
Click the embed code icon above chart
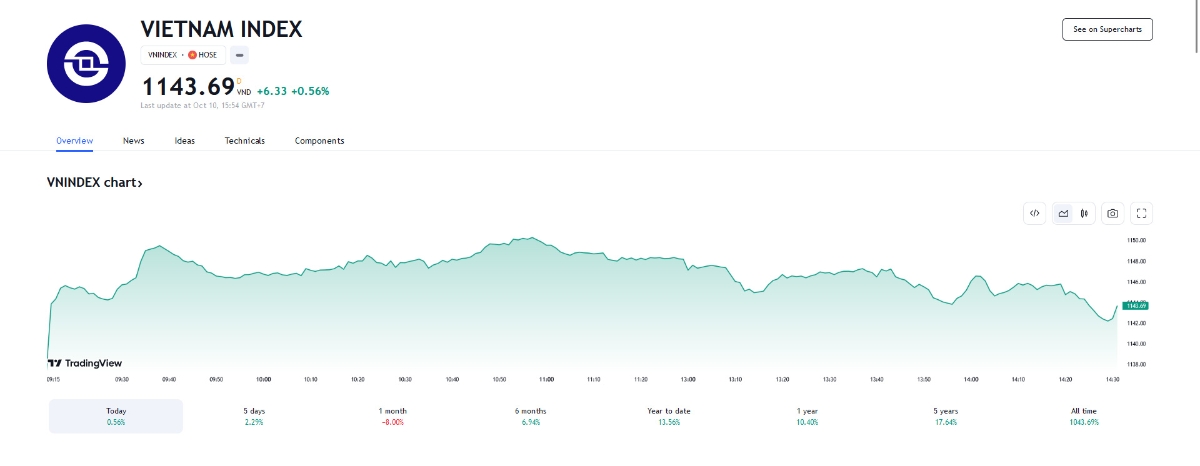(1035, 213)
